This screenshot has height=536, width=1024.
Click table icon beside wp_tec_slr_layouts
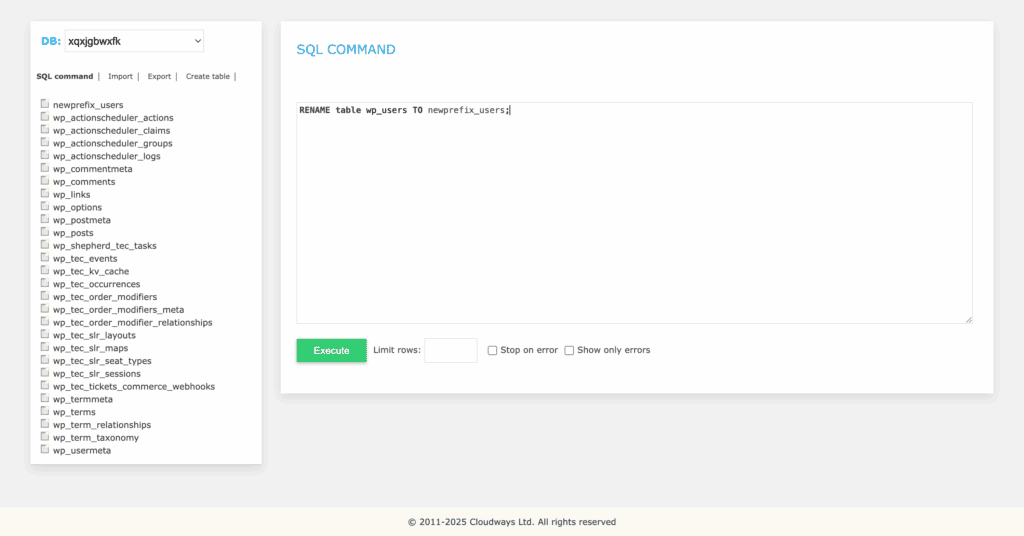[44, 334]
